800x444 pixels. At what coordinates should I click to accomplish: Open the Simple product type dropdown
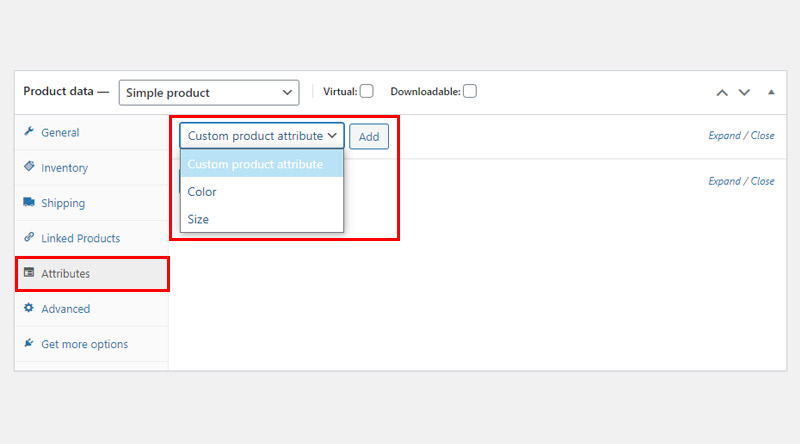coord(209,93)
